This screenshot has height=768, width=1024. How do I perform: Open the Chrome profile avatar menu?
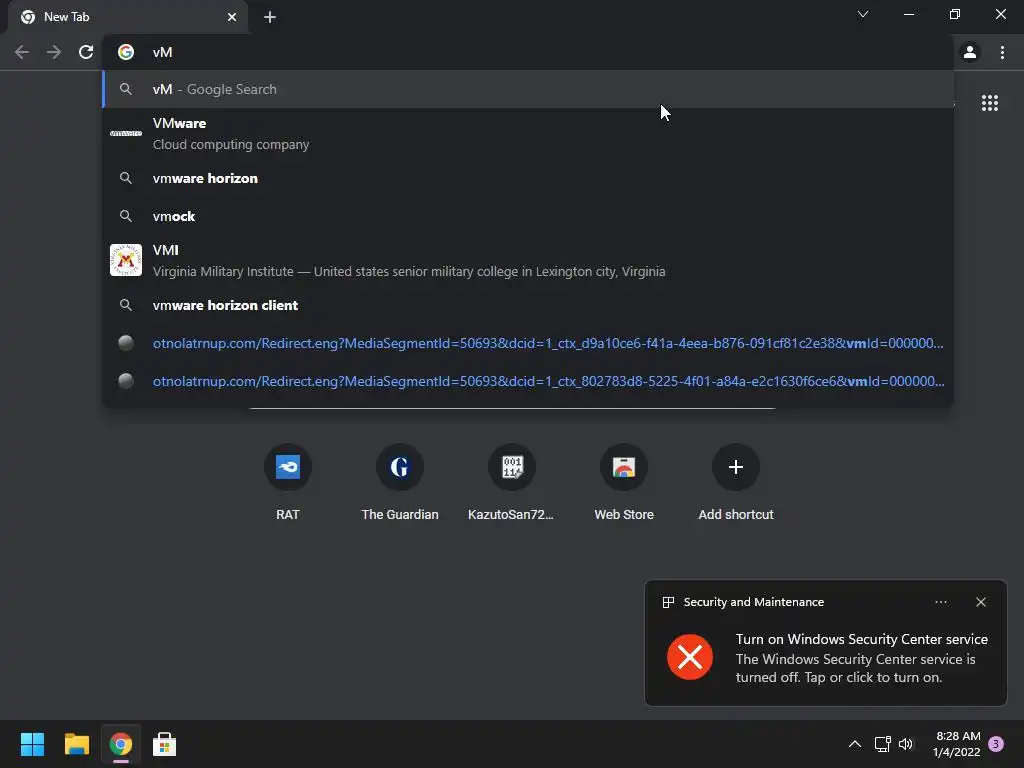click(x=970, y=52)
